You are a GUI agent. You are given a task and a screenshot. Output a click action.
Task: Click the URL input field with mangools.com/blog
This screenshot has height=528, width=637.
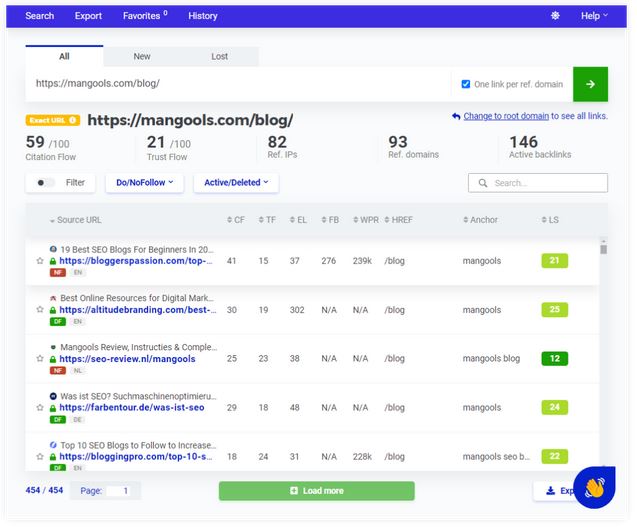pos(238,84)
